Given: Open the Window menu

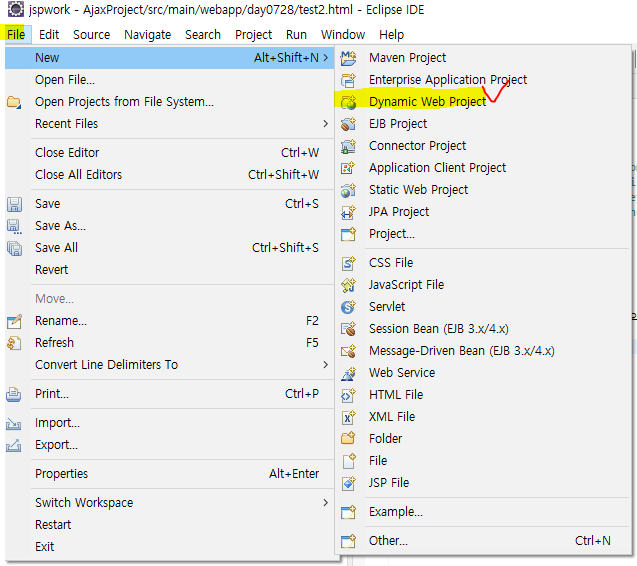Looking at the screenshot, I should pos(343,35).
